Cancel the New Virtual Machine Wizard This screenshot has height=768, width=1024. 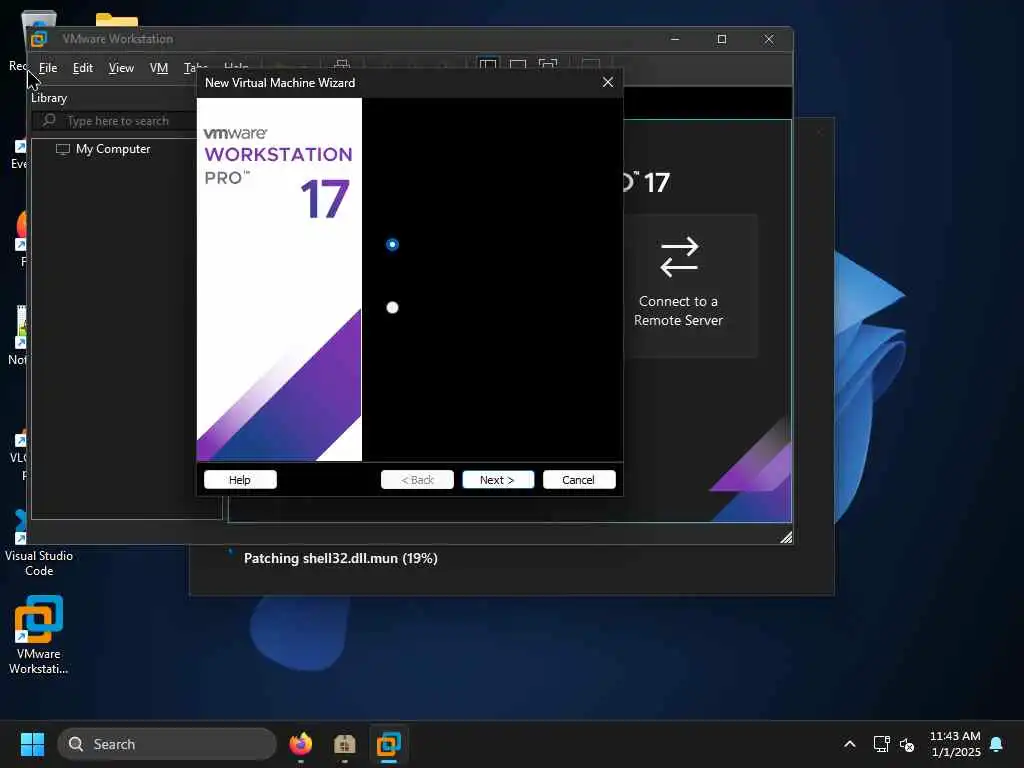coord(579,480)
